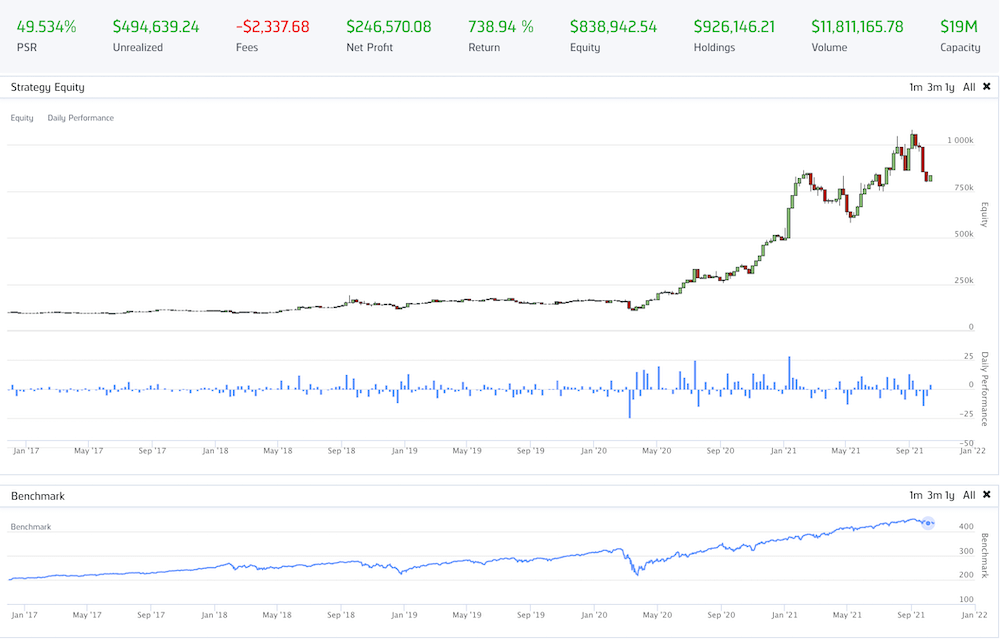Toggle Daily Performance series legend

coord(80,118)
